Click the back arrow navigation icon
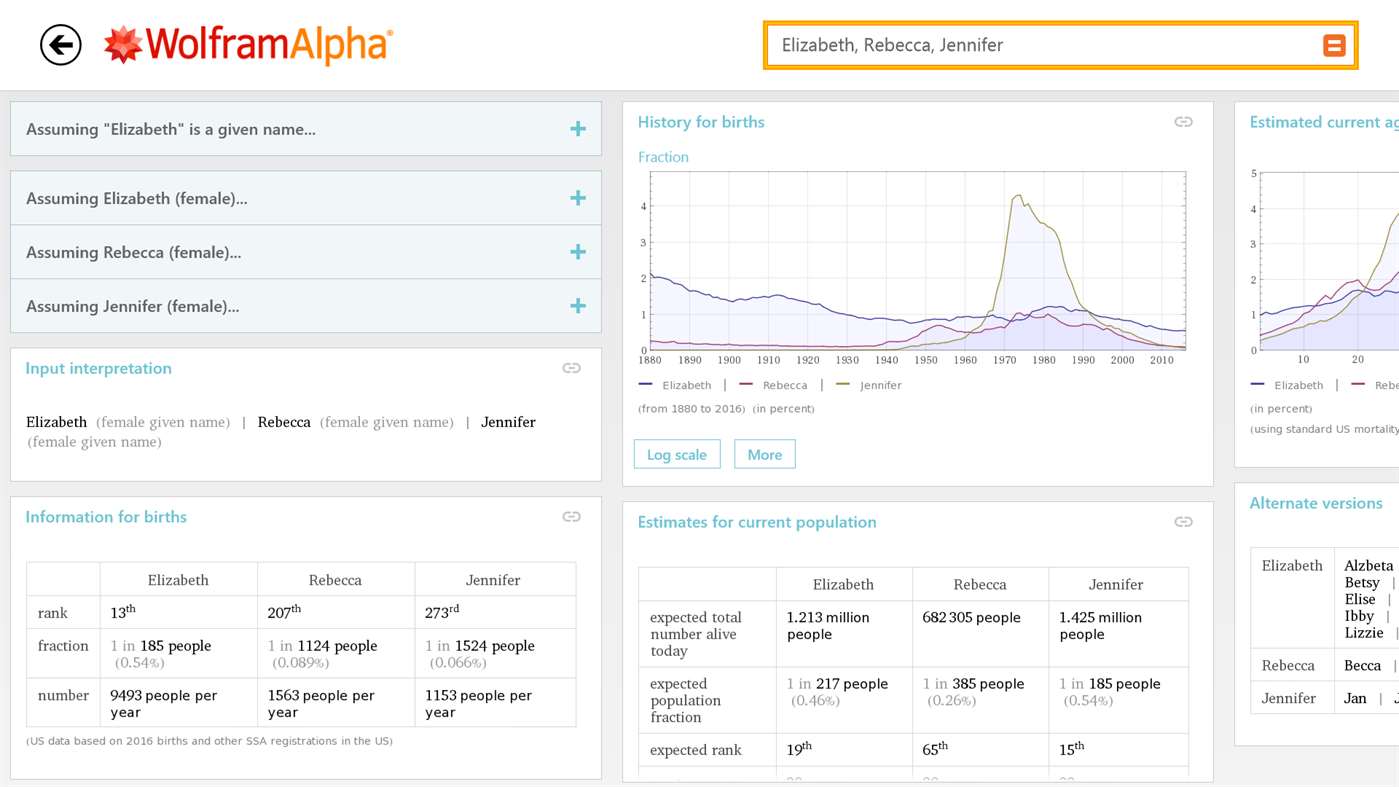 point(60,44)
